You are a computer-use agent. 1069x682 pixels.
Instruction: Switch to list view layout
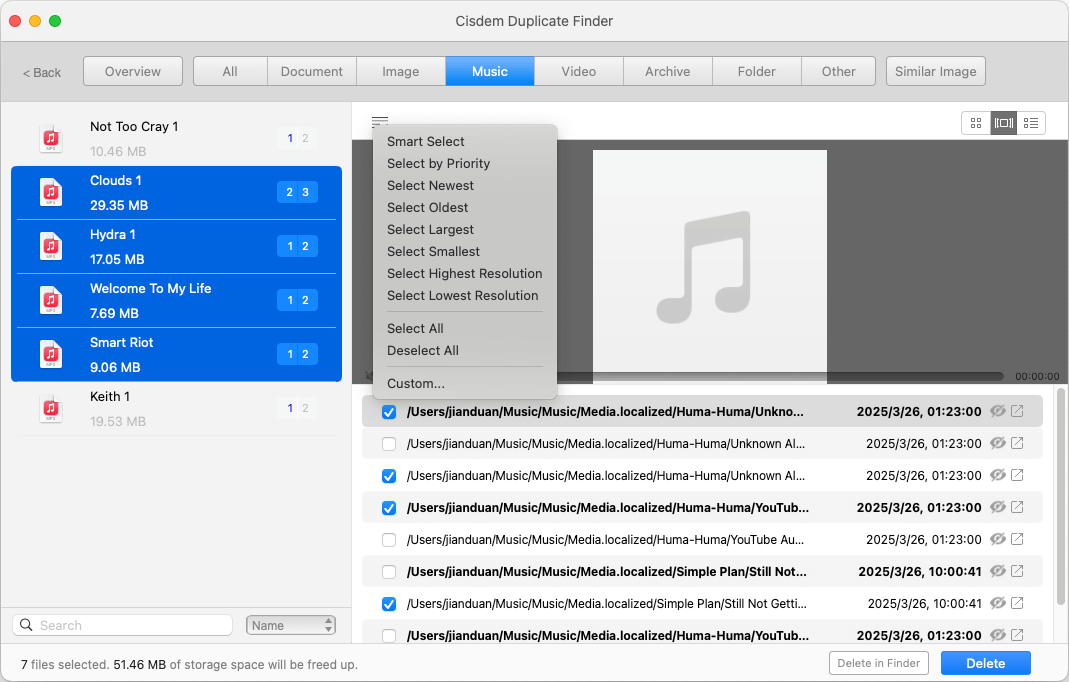coord(1031,122)
